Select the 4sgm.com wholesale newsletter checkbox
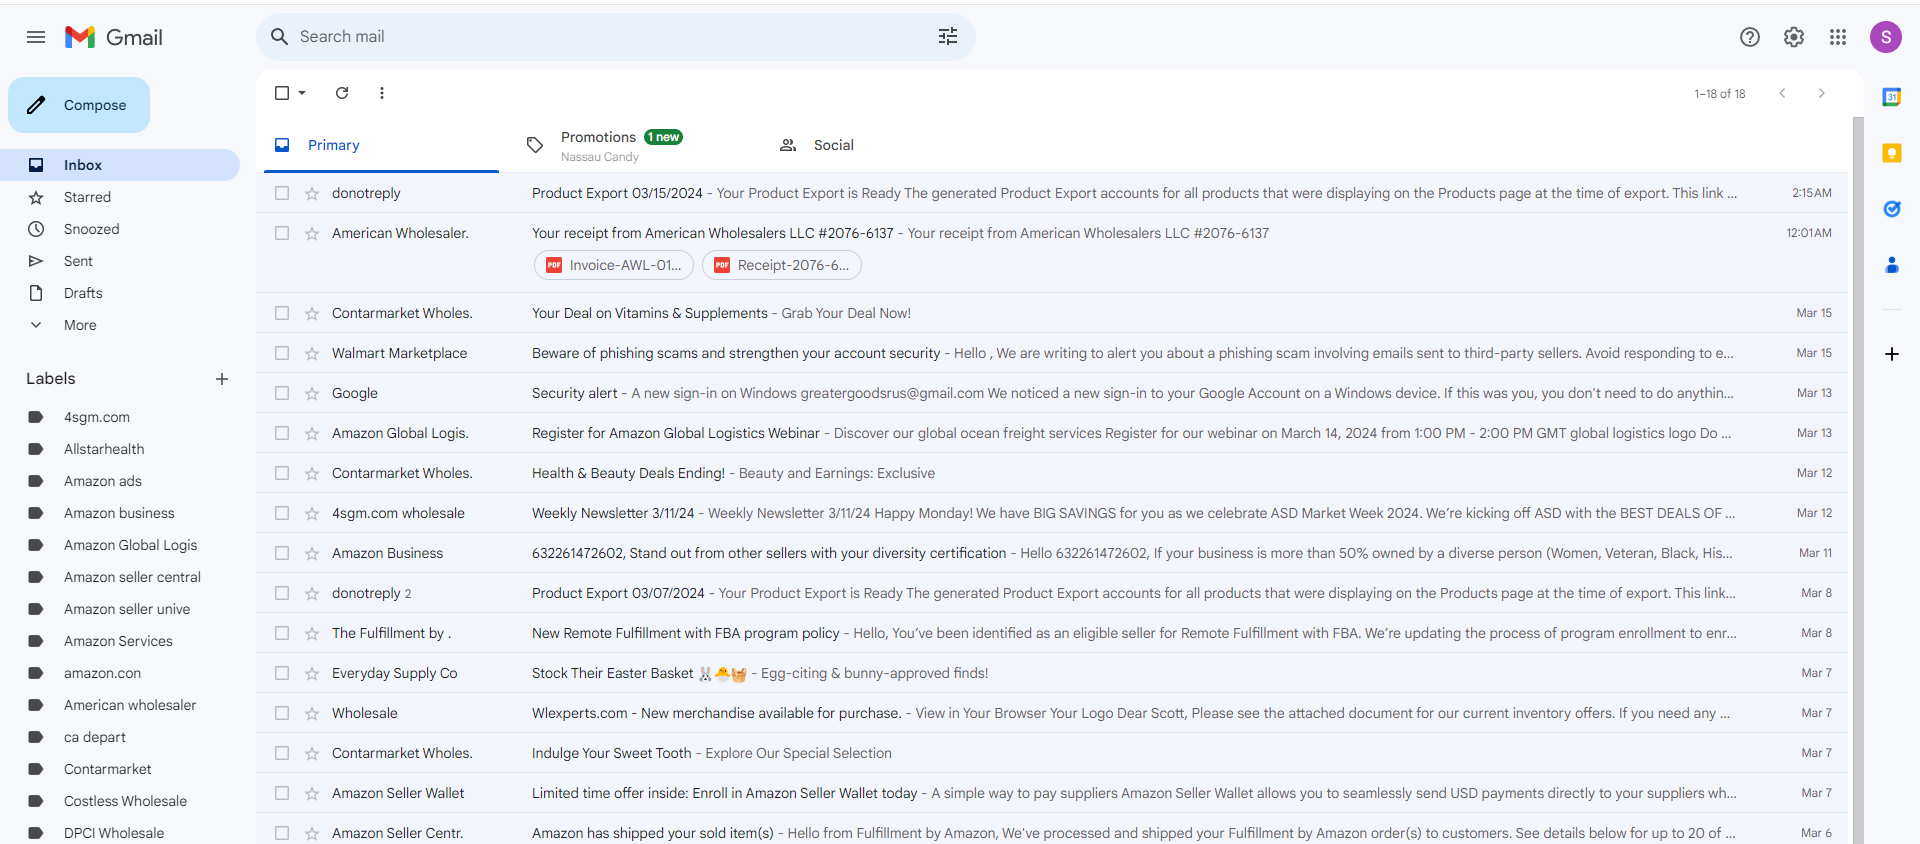Screen dimensions: 1920x844 [282, 513]
